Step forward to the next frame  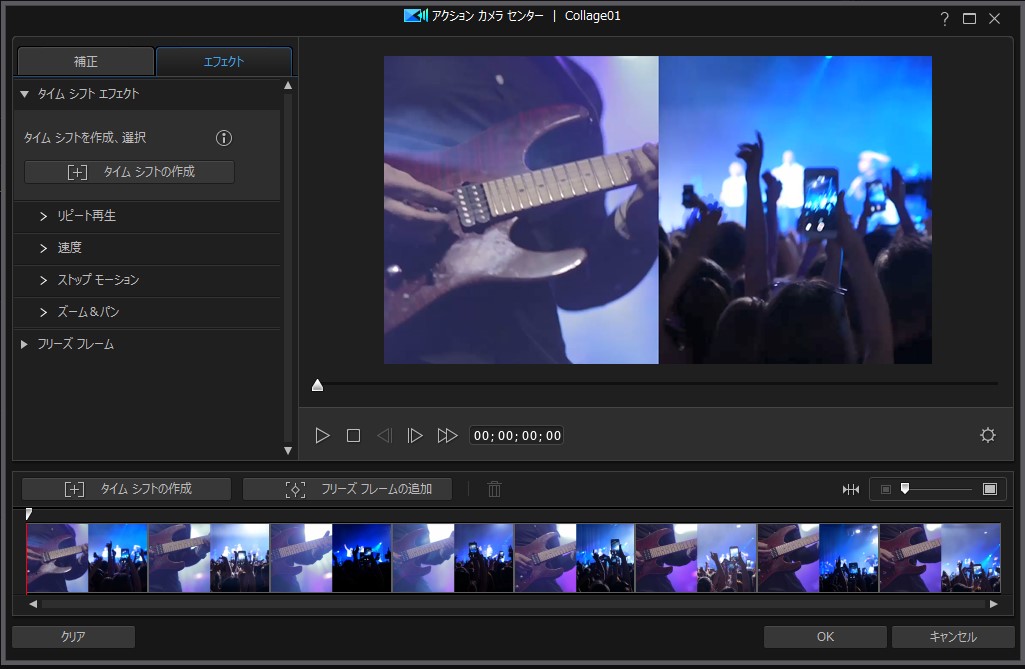coord(414,436)
